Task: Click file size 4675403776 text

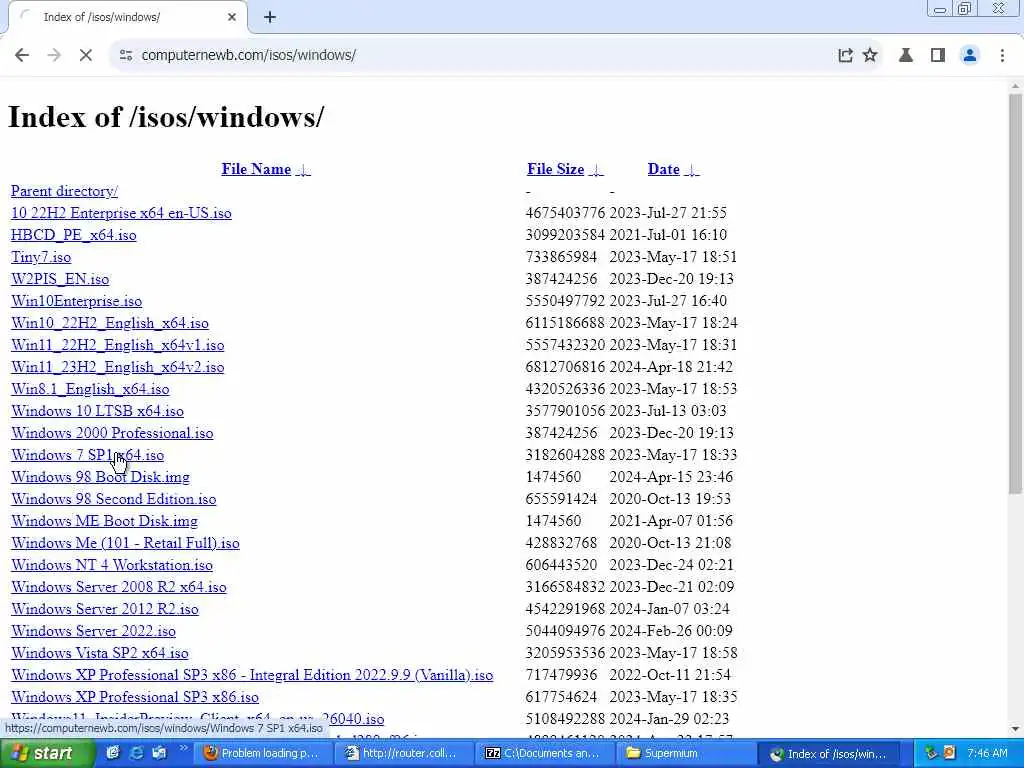Action: [x=565, y=214]
